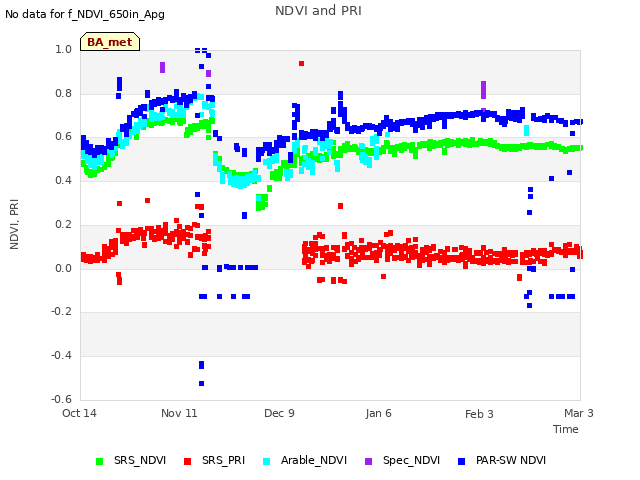Click the cyan Arable_NDVI legend swatch
Image resolution: width=640 pixels, height=480 pixels.
pos(267,461)
